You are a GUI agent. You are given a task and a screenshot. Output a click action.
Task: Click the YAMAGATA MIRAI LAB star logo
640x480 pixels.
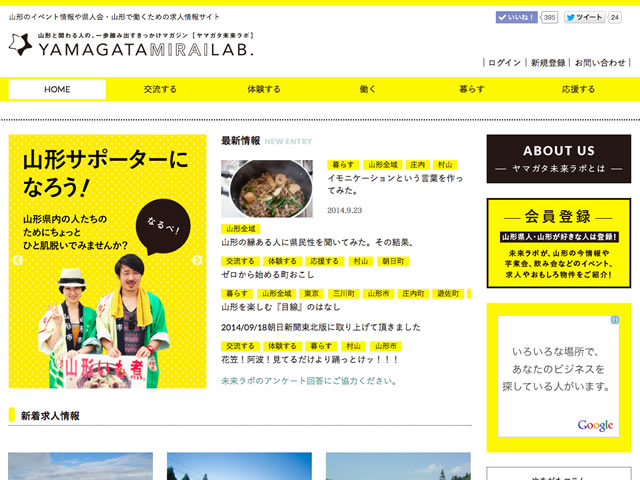coord(20,44)
